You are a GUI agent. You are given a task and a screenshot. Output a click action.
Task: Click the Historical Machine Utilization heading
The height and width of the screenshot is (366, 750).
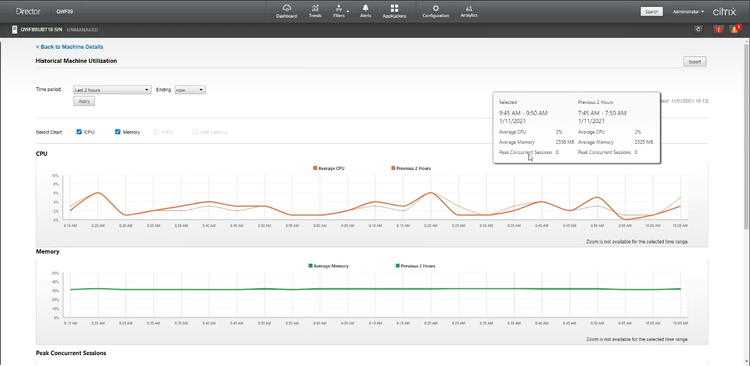pyautogui.click(x=77, y=61)
